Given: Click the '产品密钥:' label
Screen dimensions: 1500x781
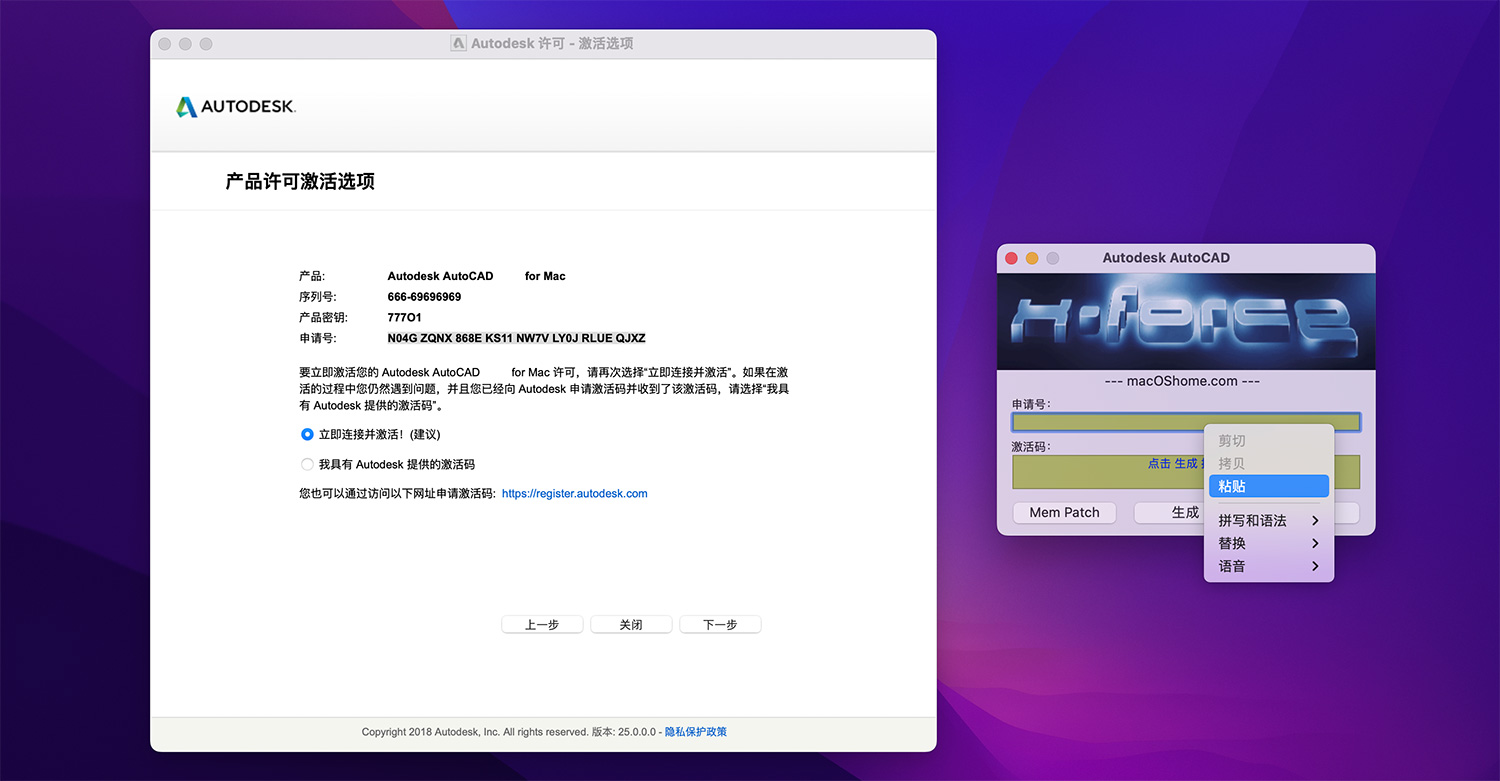Looking at the screenshot, I should 324,318.
